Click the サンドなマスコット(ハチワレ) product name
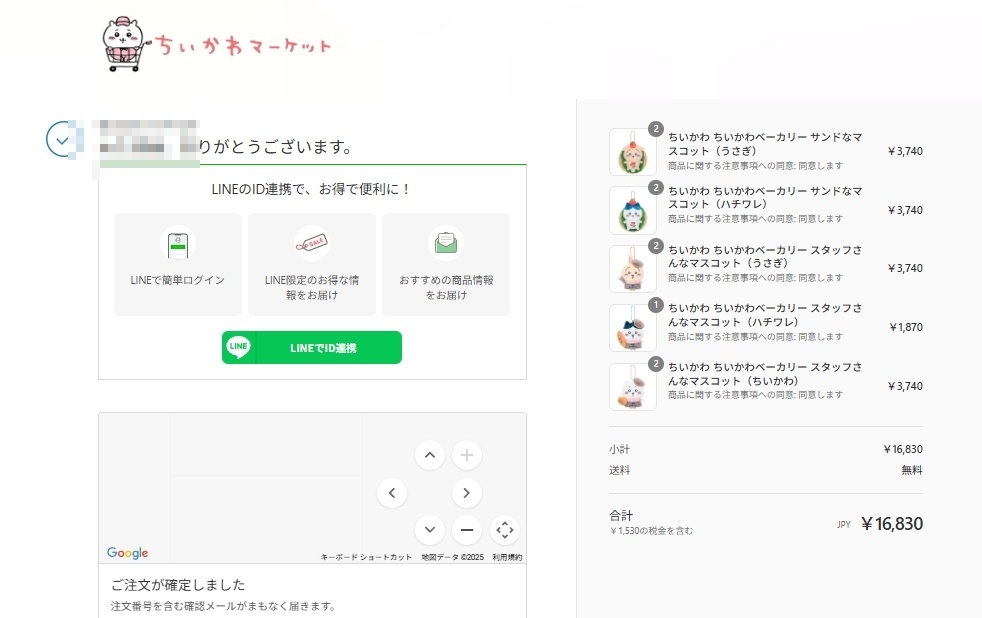This screenshot has width=982, height=618. point(765,197)
